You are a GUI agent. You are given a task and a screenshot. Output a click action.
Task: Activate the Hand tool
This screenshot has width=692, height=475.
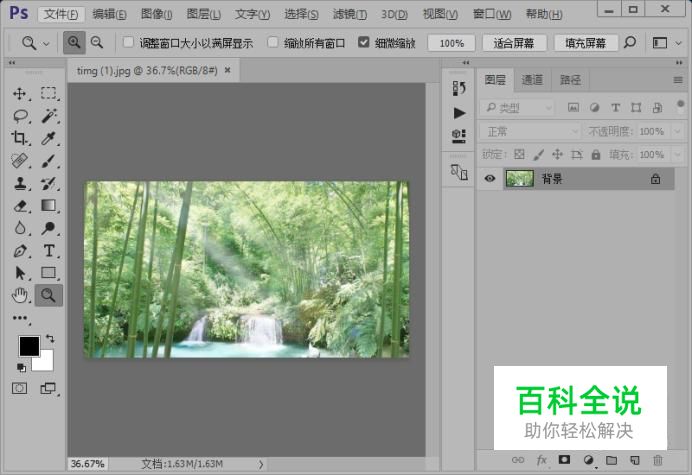pos(20,294)
